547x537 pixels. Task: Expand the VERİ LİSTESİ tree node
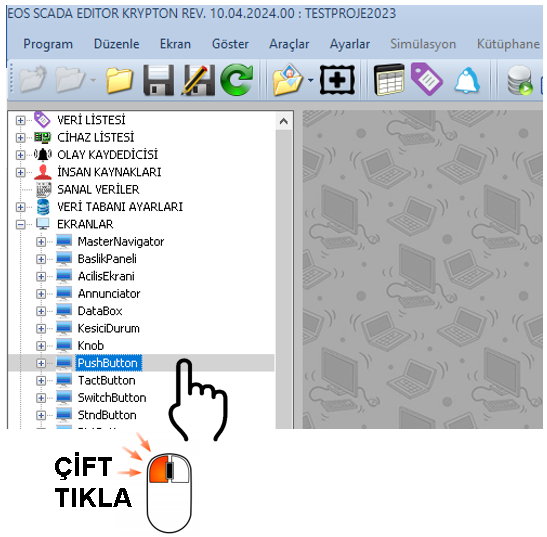click(20, 121)
